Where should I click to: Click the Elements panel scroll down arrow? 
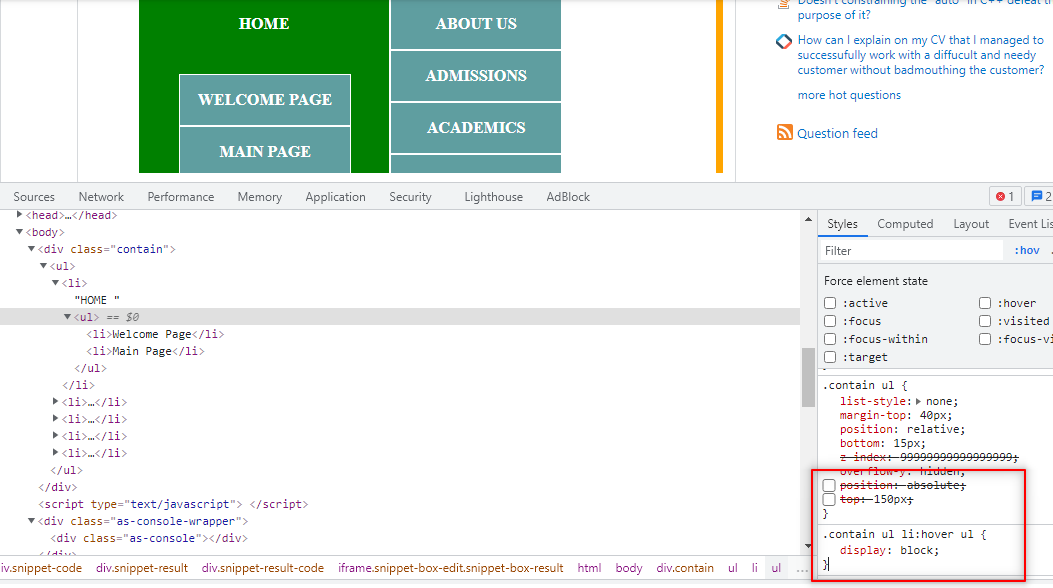809,546
